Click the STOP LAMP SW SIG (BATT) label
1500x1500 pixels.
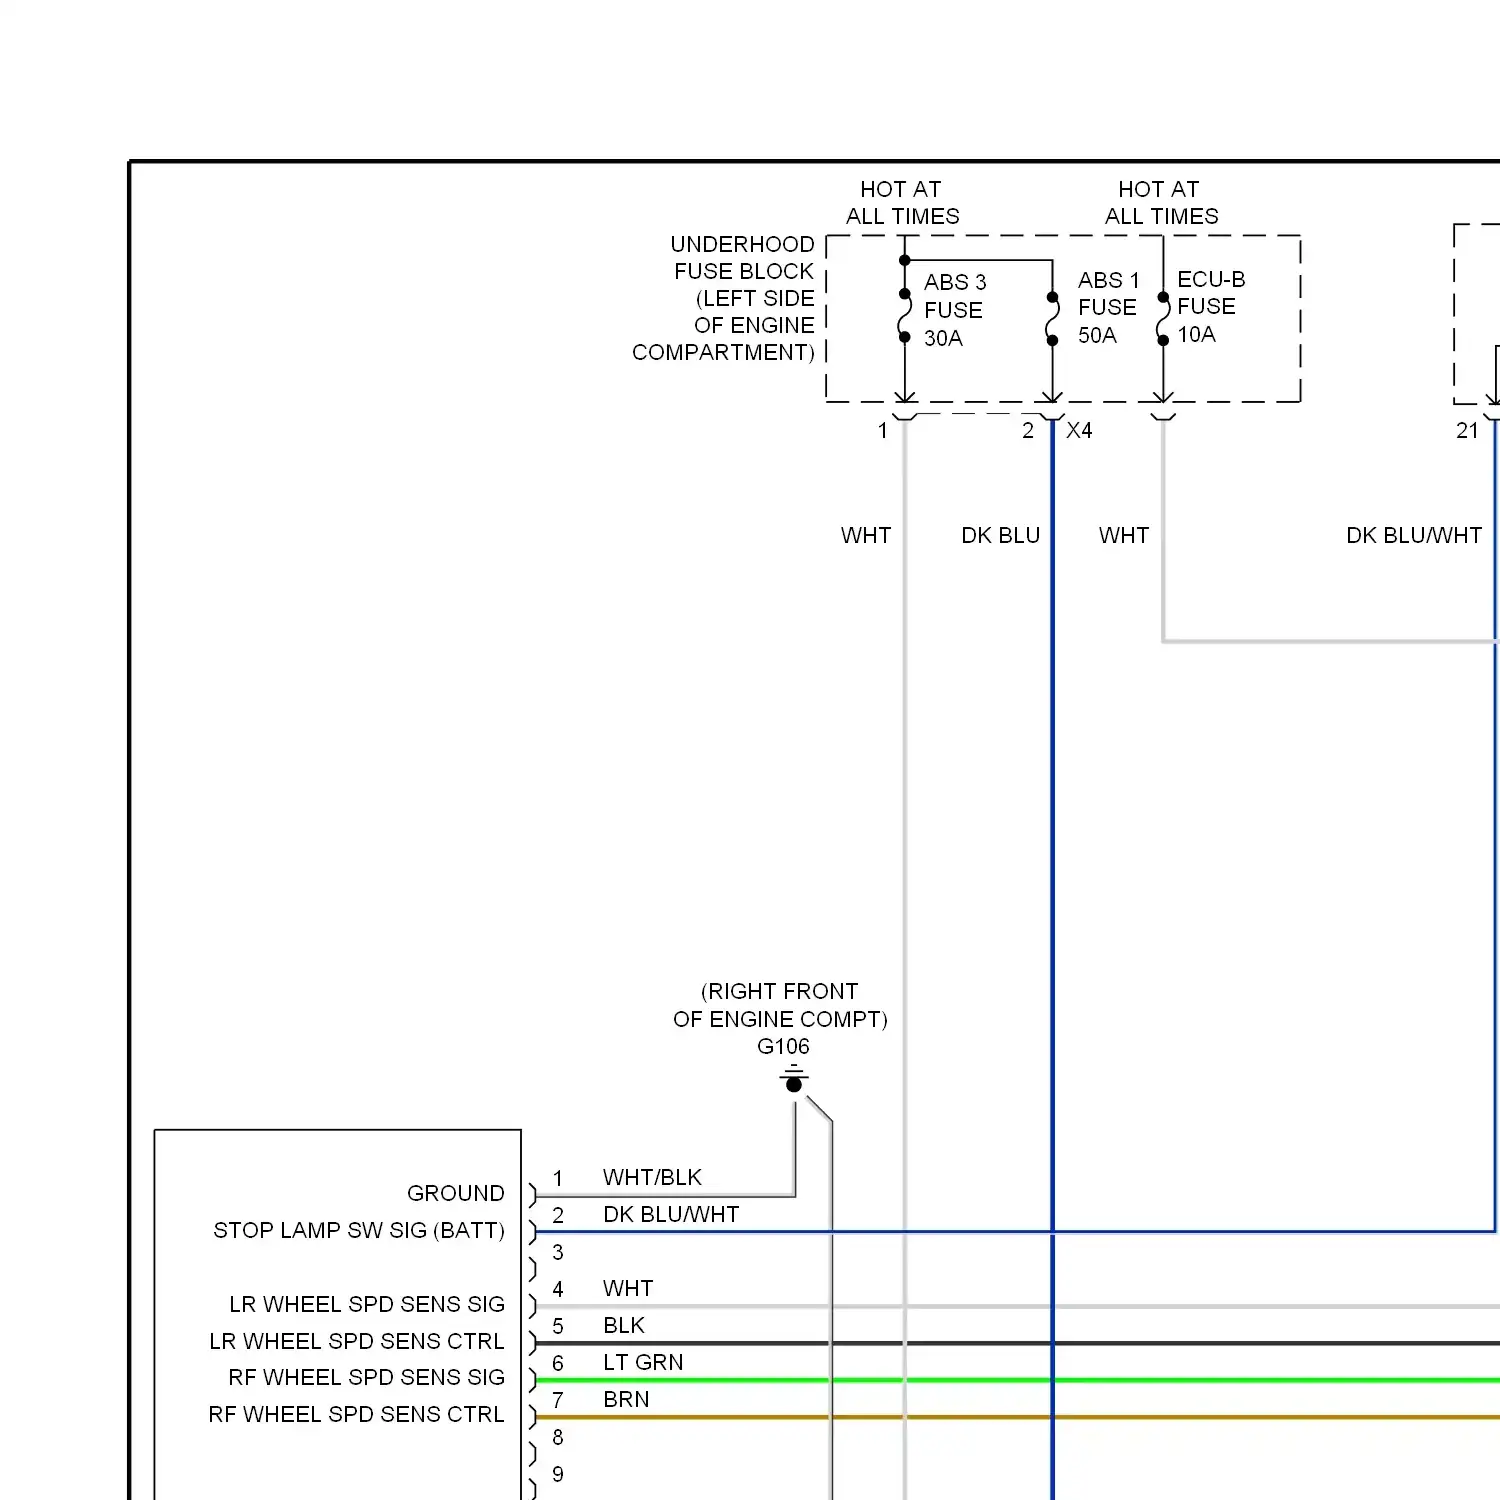pos(359,1230)
